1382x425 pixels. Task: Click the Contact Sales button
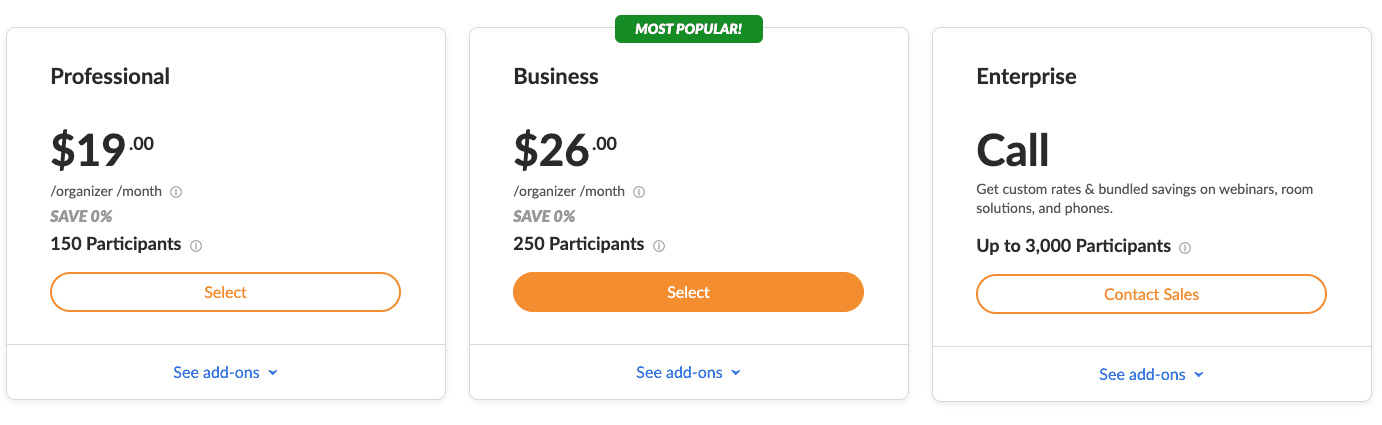[1151, 294]
